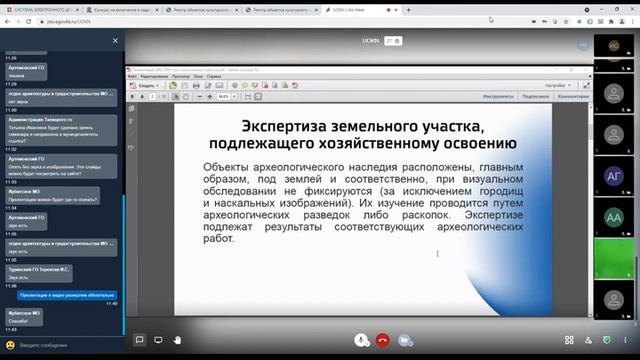The height and width of the screenshot is (360, 640).
Task: Select participant thumbnail with initials АА
Action: click(x=614, y=218)
